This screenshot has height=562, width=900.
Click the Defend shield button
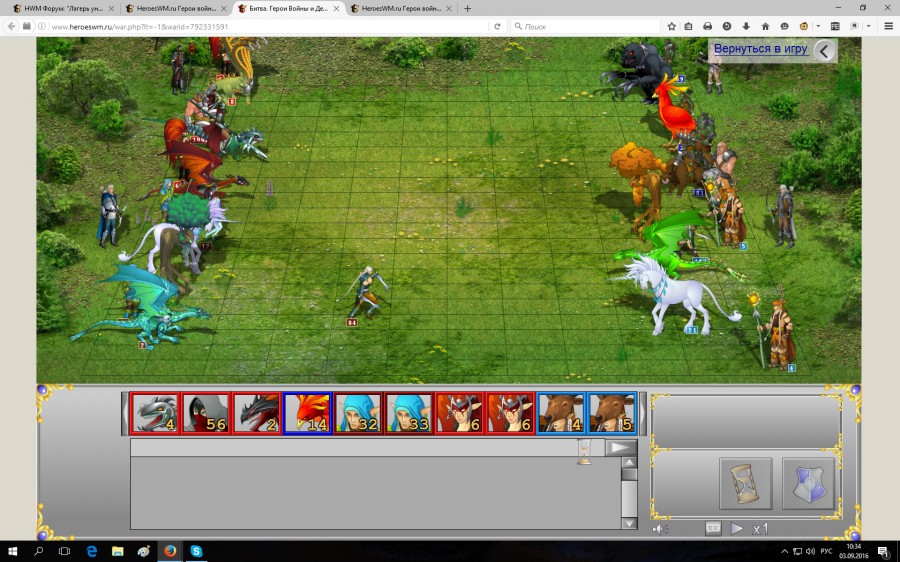[x=809, y=483]
